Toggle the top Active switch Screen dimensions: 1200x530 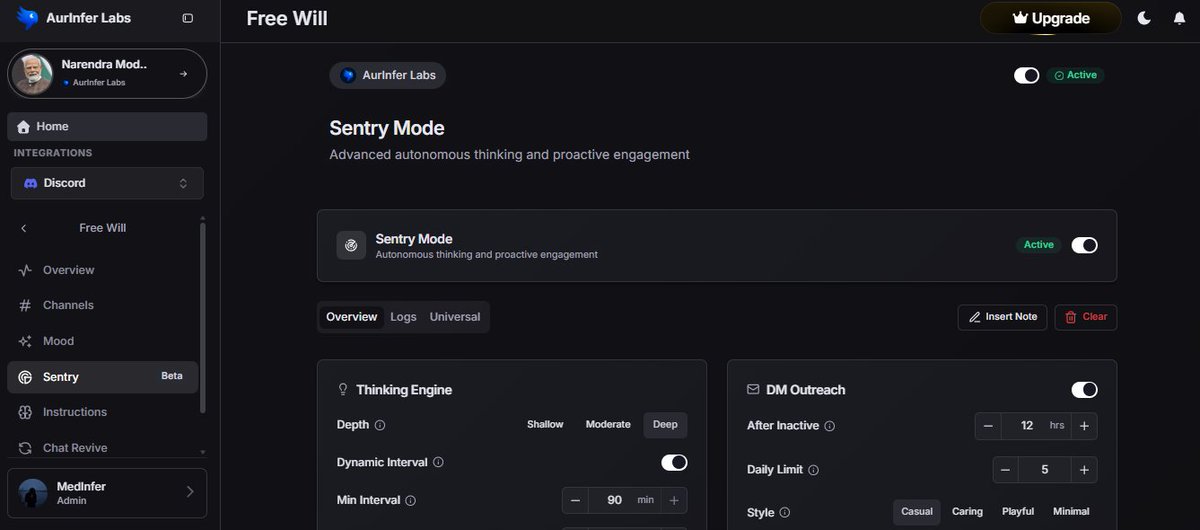pyautogui.click(x=1026, y=75)
